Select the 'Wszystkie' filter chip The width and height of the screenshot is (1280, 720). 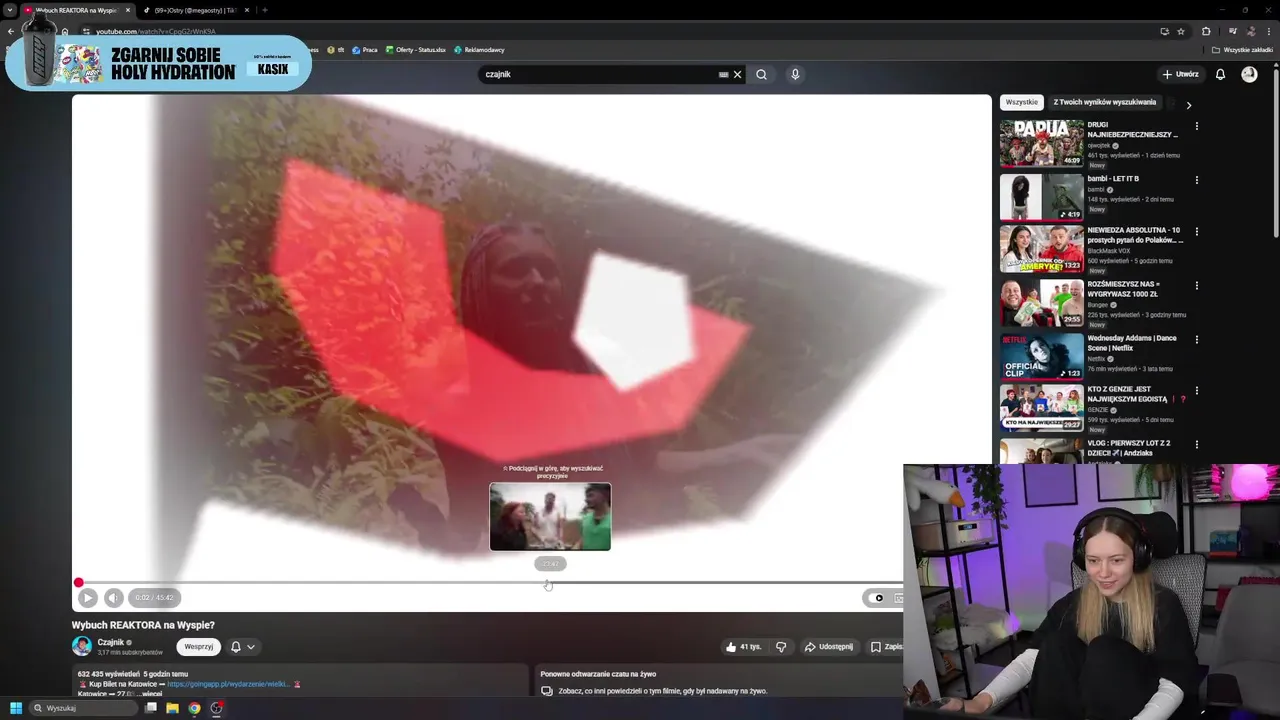[x=1021, y=102]
